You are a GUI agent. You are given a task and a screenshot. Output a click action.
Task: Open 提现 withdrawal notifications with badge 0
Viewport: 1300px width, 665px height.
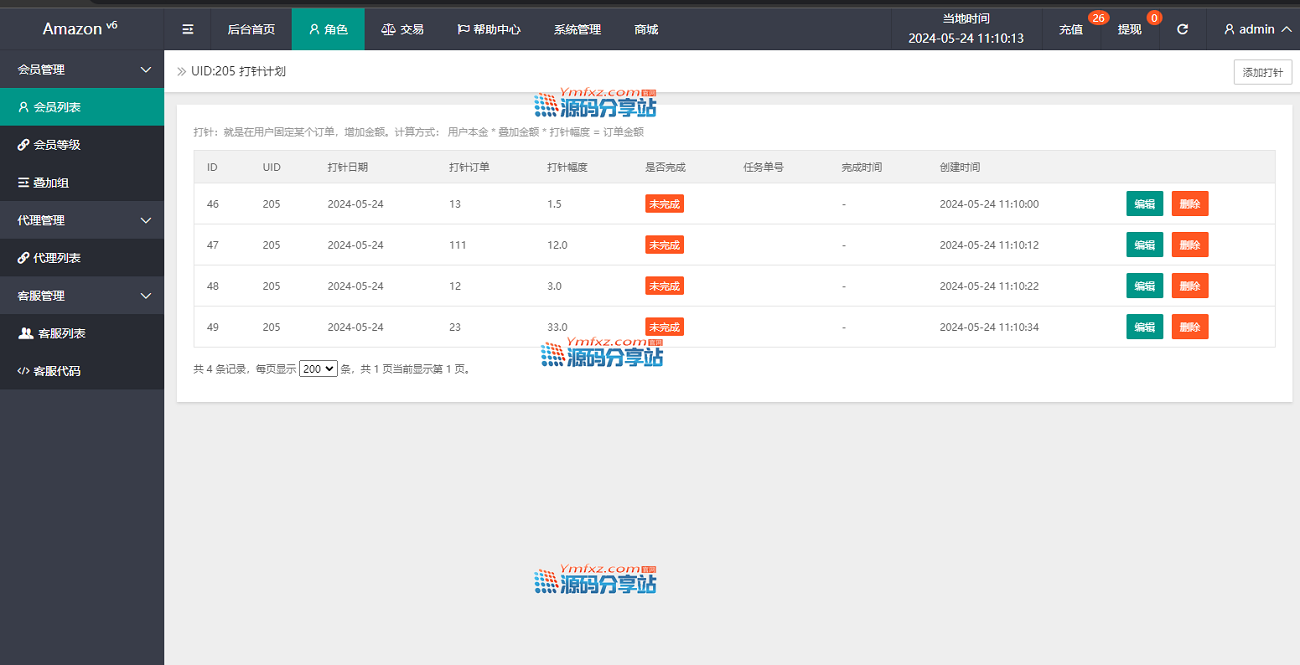coord(1130,29)
